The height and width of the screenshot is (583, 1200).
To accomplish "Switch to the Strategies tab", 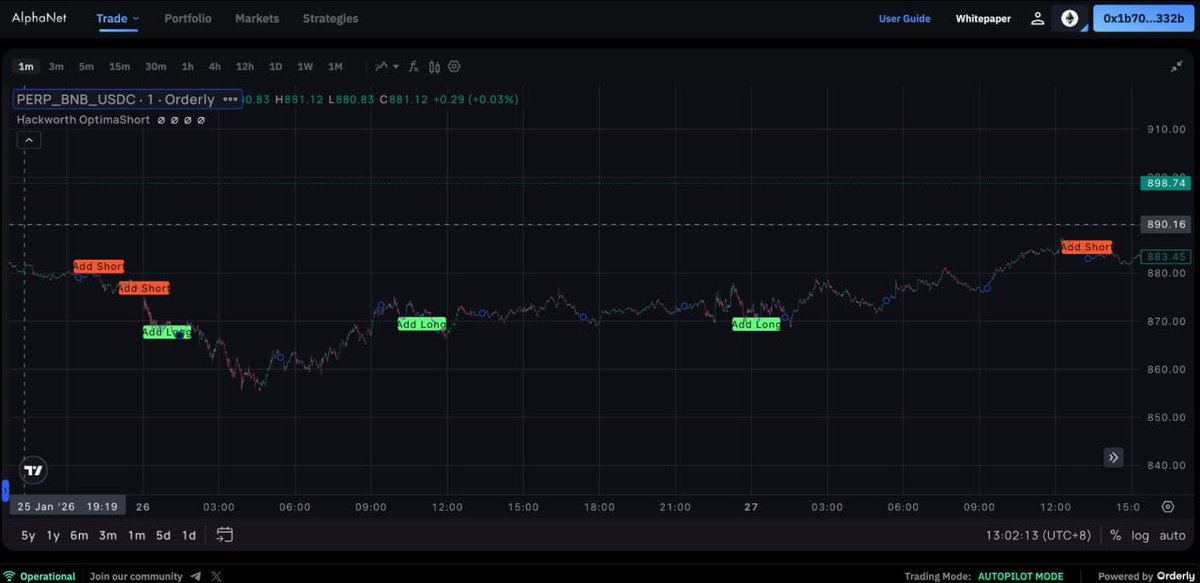I will coord(330,18).
